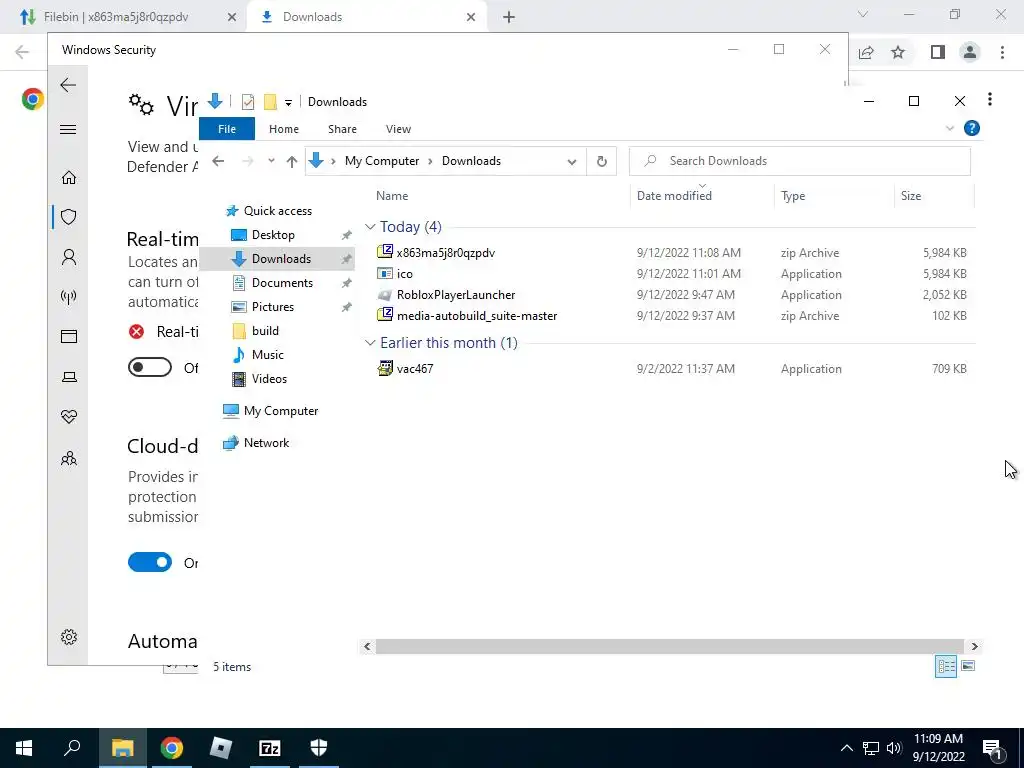The width and height of the screenshot is (1024, 768).
Task: Select the RobloxPlayerLauncher application file
Action: pyautogui.click(x=456, y=295)
